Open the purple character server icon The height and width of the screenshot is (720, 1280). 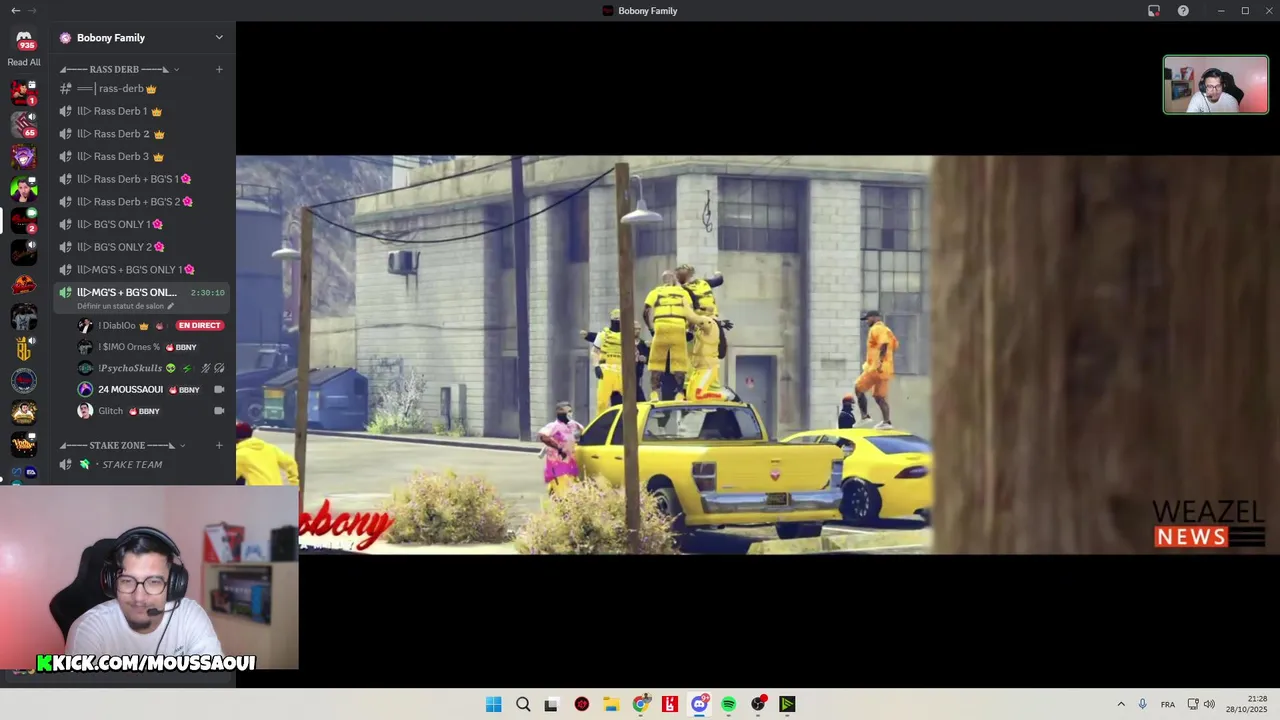(x=24, y=157)
